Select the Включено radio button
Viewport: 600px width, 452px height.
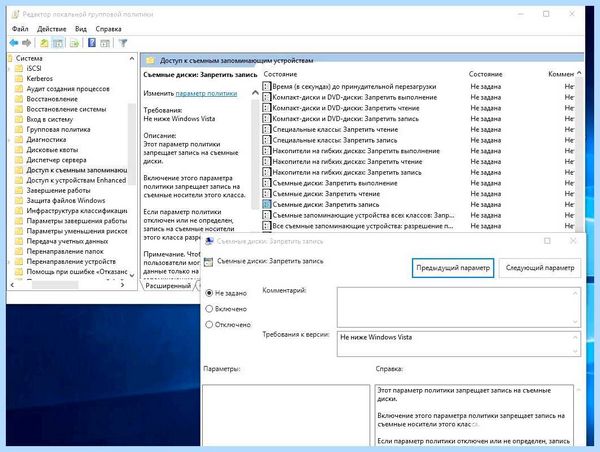point(209,308)
